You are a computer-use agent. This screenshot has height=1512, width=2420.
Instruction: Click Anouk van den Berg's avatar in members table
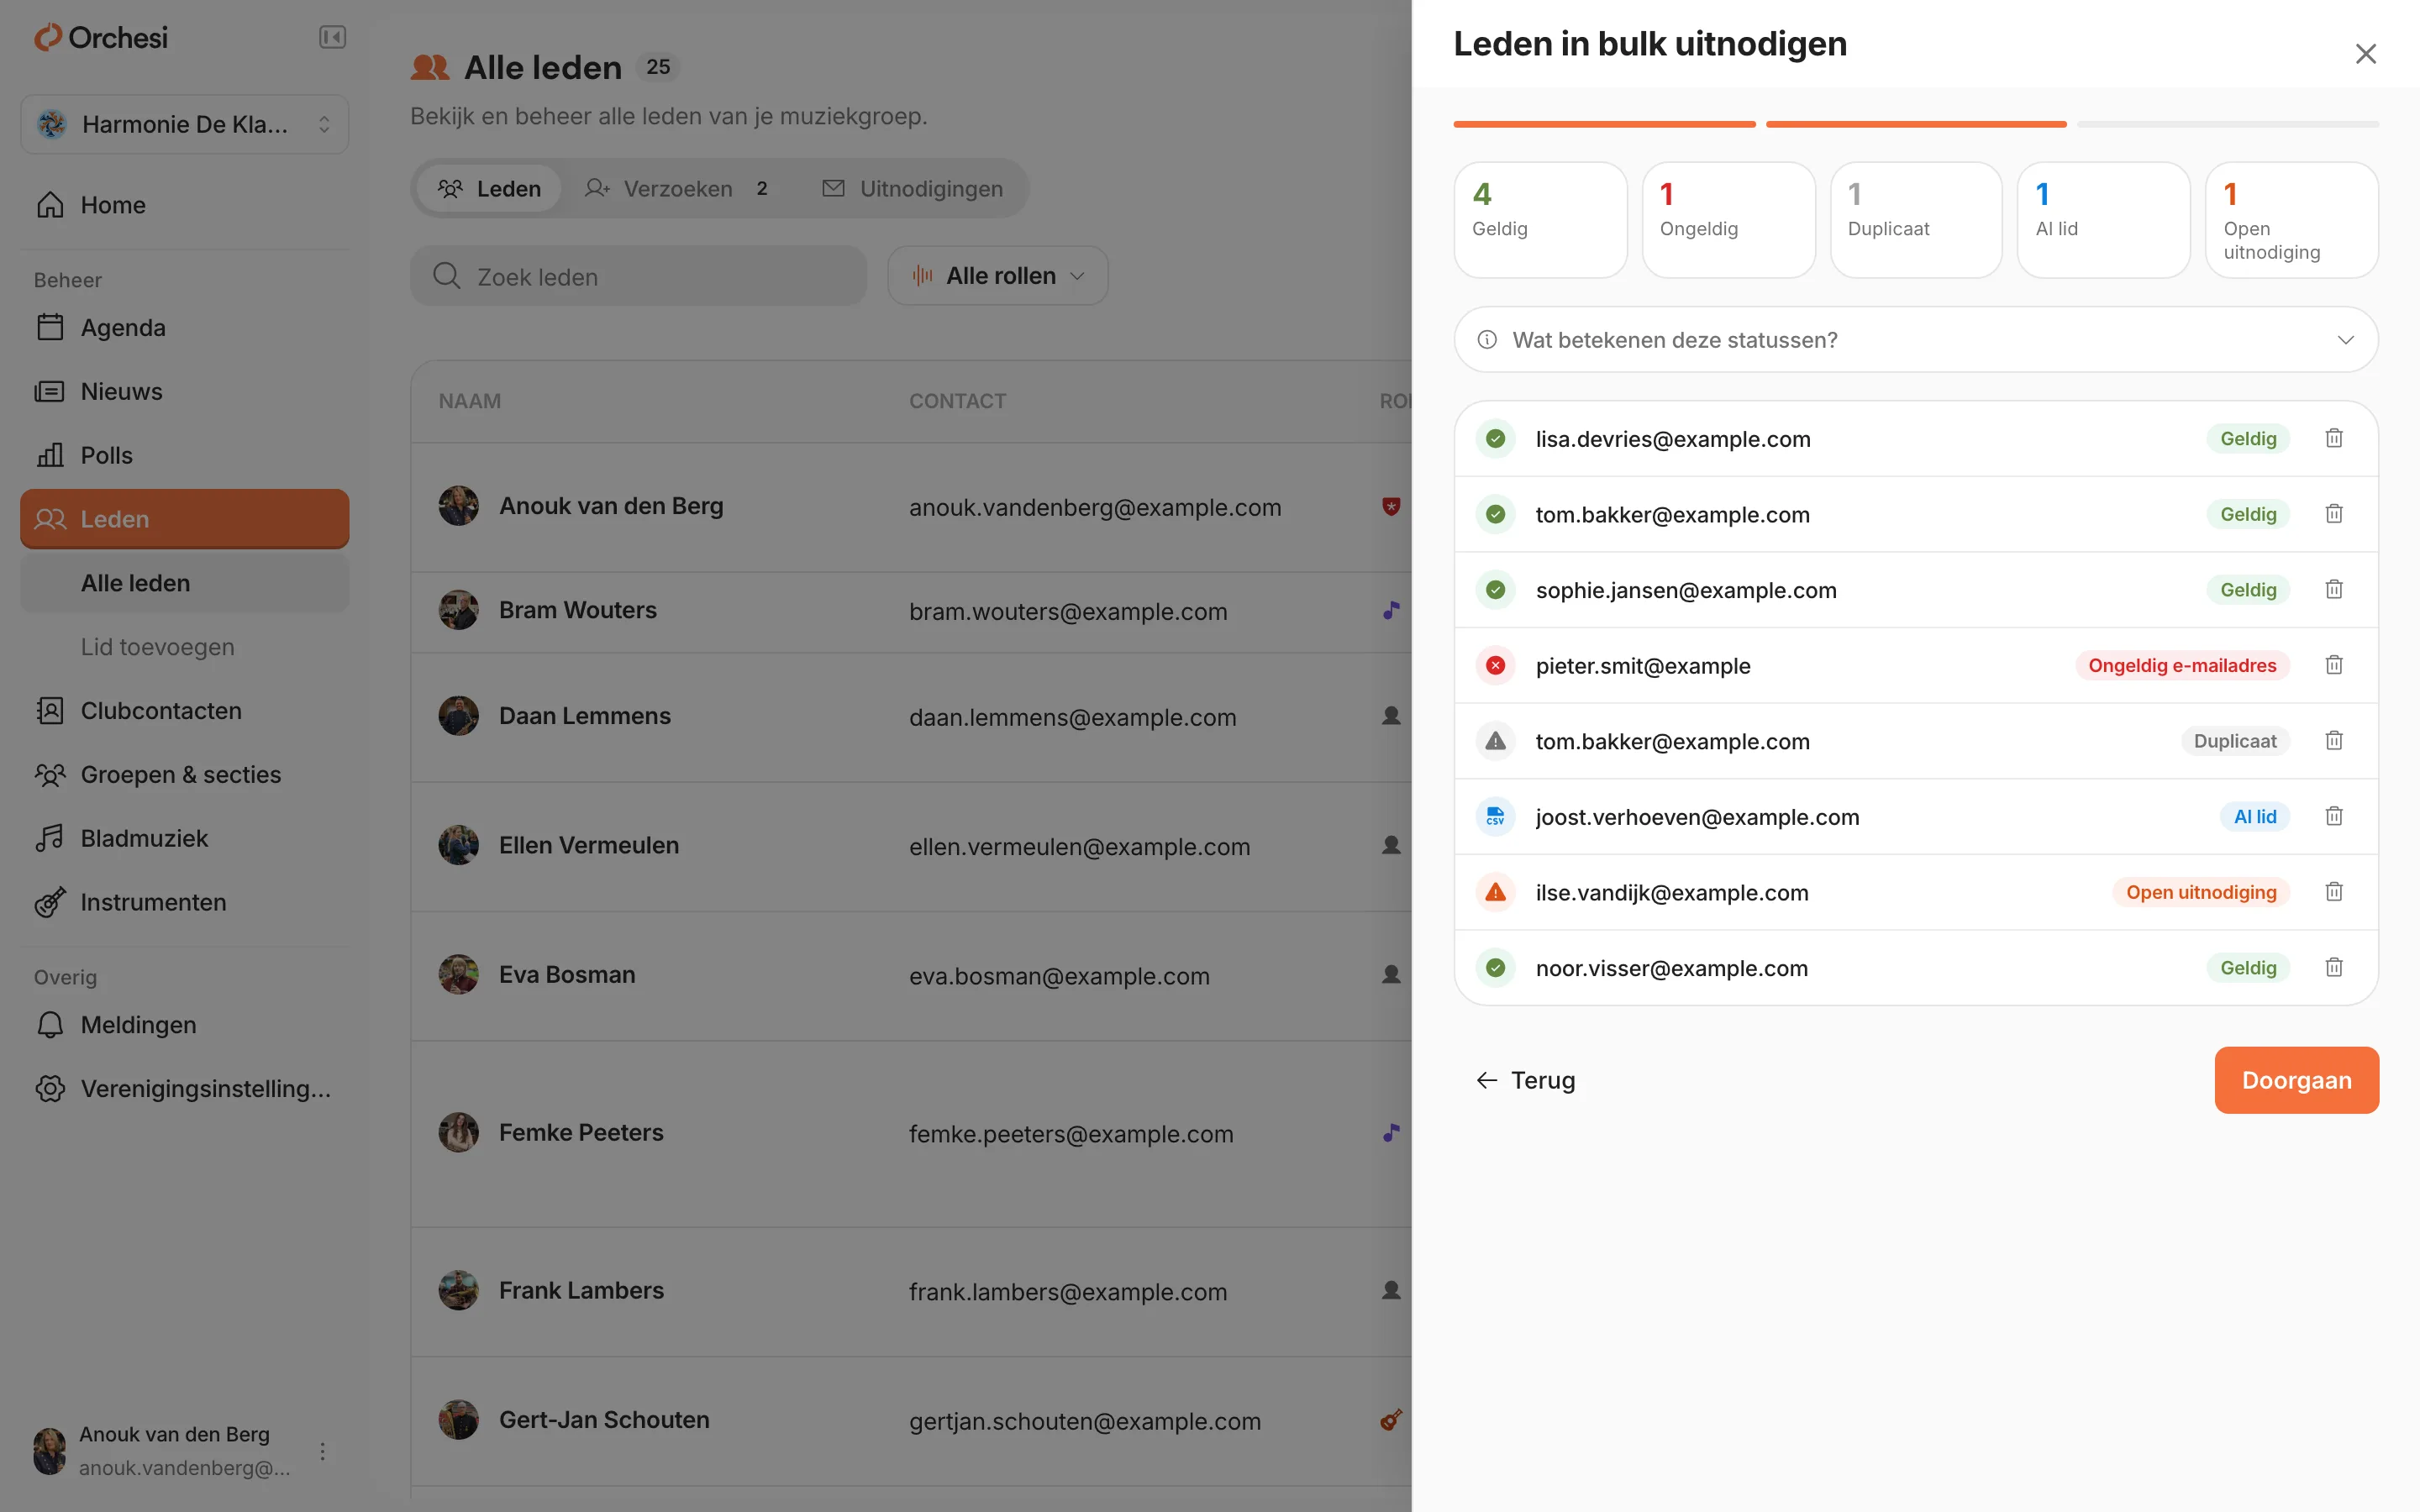pos(459,506)
